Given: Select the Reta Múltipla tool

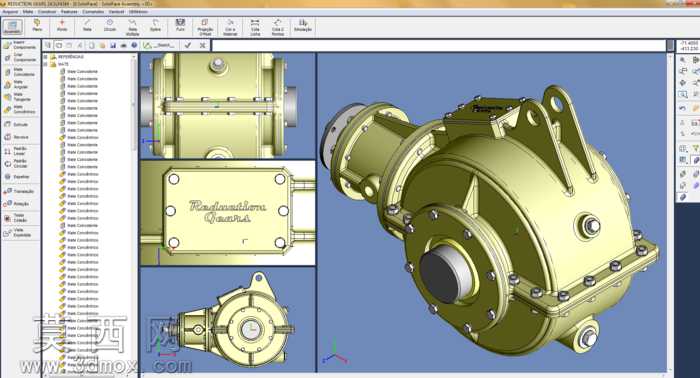Looking at the screenshot, I should click(x=133, y=27).
